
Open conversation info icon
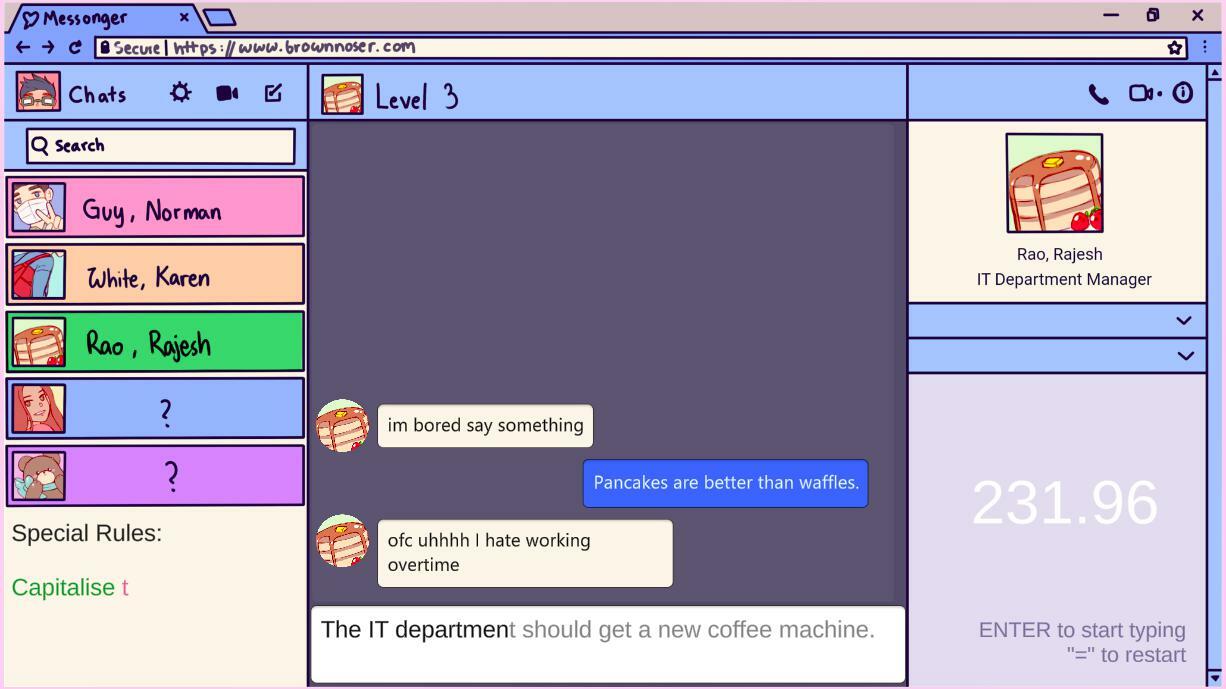click(1183, 94)
